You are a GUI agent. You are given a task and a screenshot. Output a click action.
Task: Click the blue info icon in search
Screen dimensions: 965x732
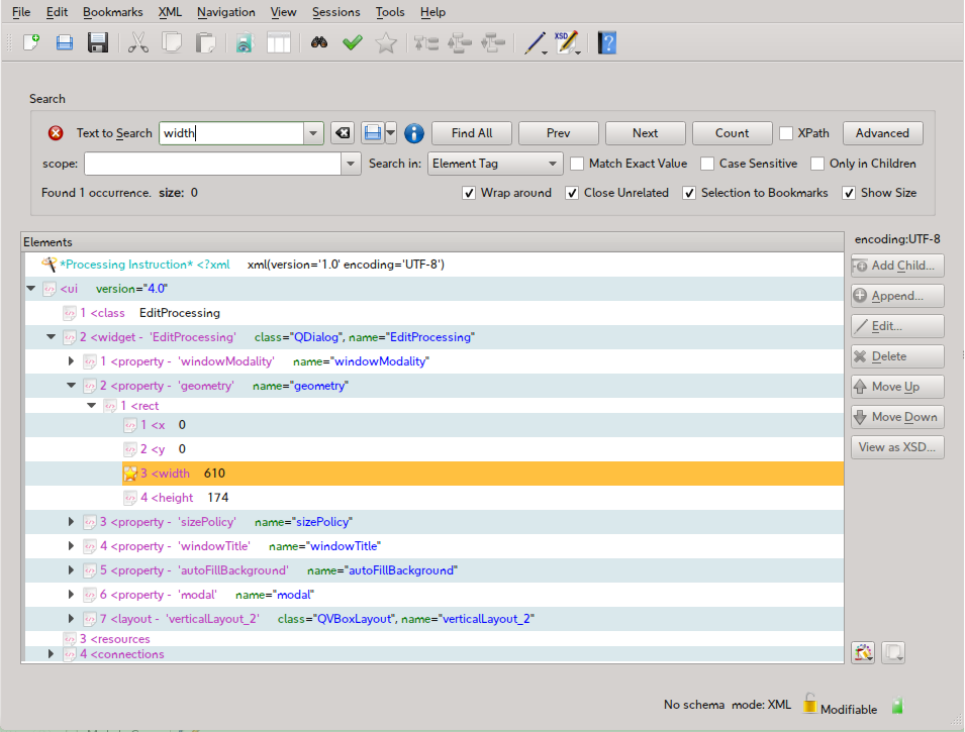coord(414,134)
